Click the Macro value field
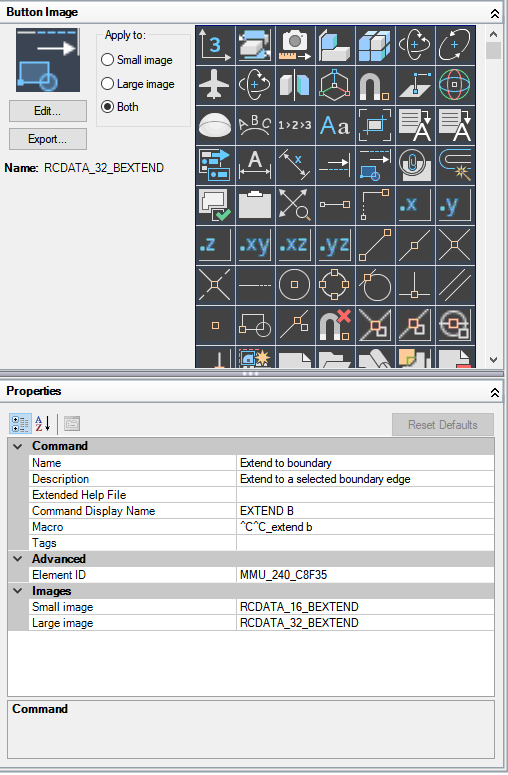The height and width of the screenshot is (775, 508). click(365, 527)
